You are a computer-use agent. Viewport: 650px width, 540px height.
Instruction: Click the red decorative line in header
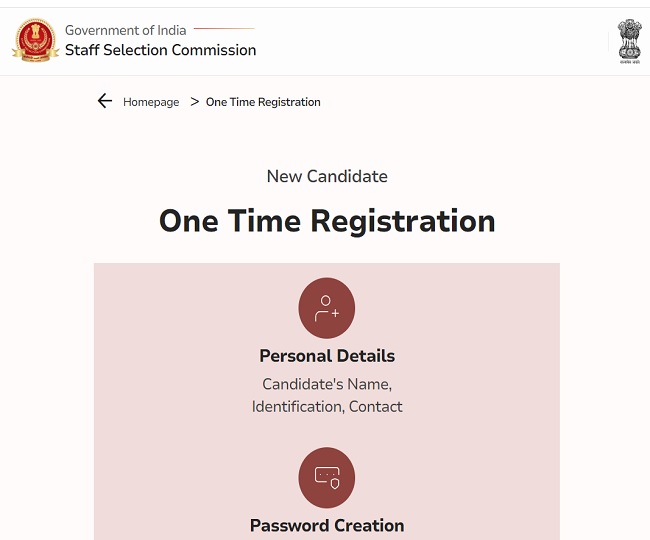click(224, 29)
